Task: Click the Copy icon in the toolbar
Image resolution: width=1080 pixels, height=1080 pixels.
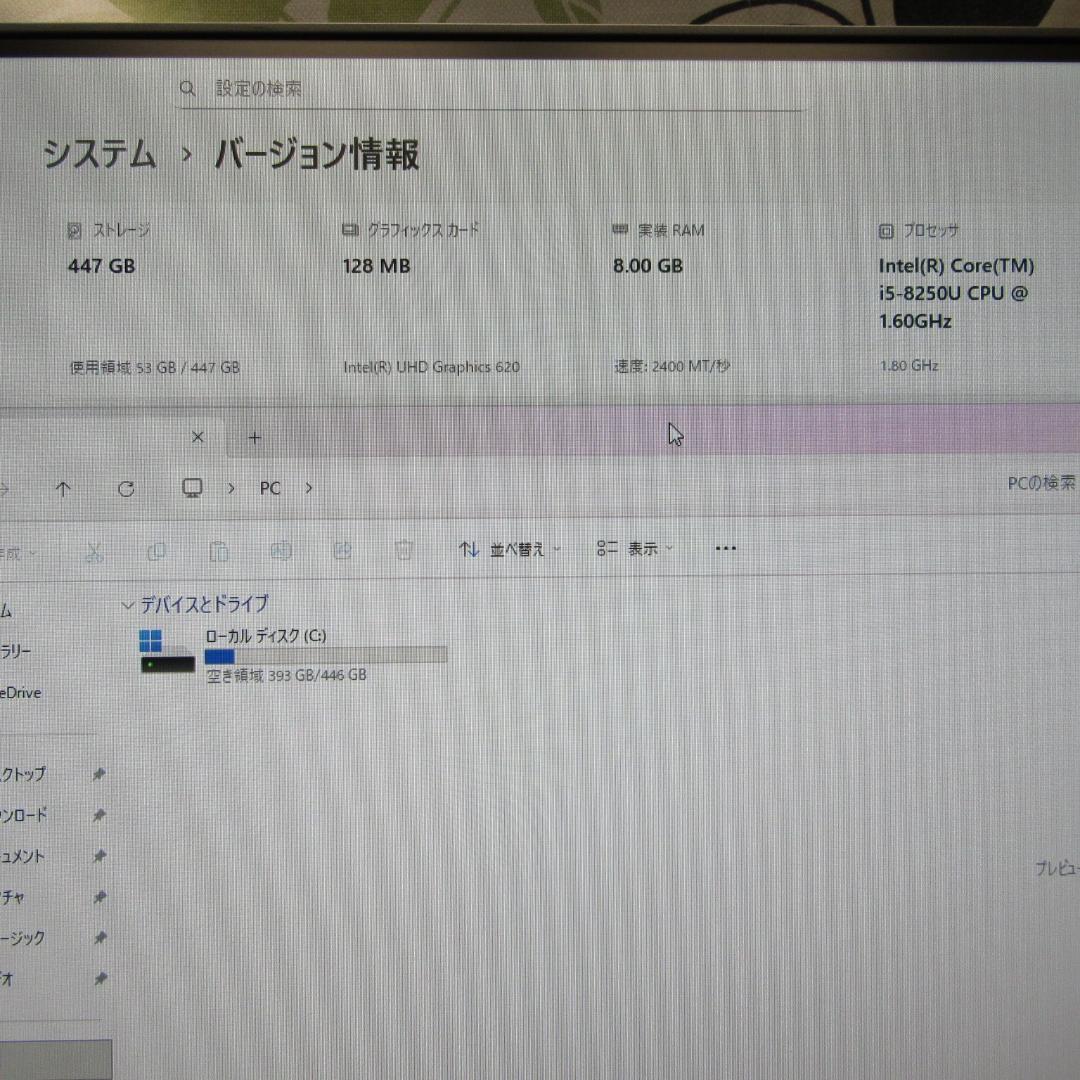Action: tap(156, 550)
